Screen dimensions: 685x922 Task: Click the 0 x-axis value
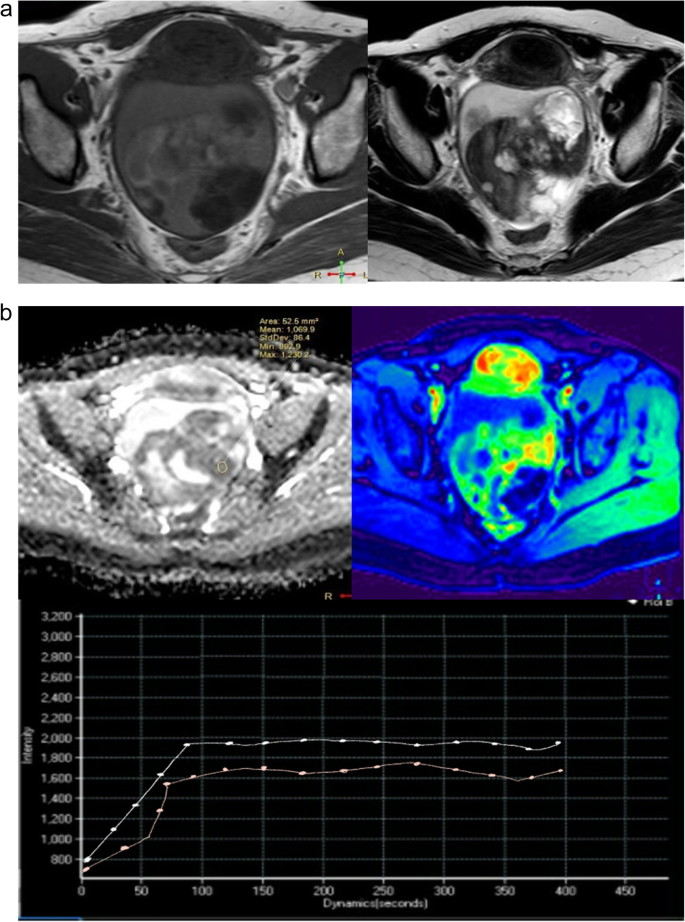82,891
